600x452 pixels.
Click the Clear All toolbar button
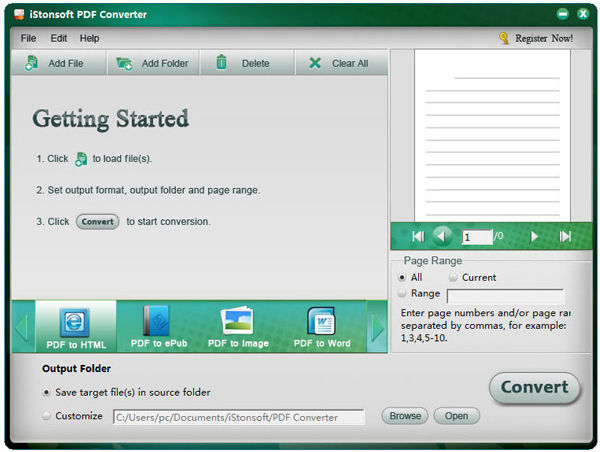341,63
